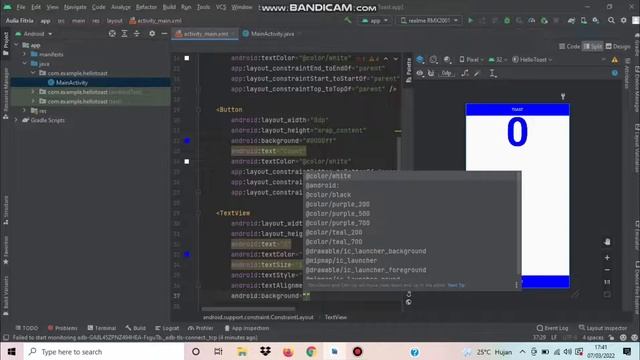Go to previous highlighted error arrow

click(x=386, y=59)
